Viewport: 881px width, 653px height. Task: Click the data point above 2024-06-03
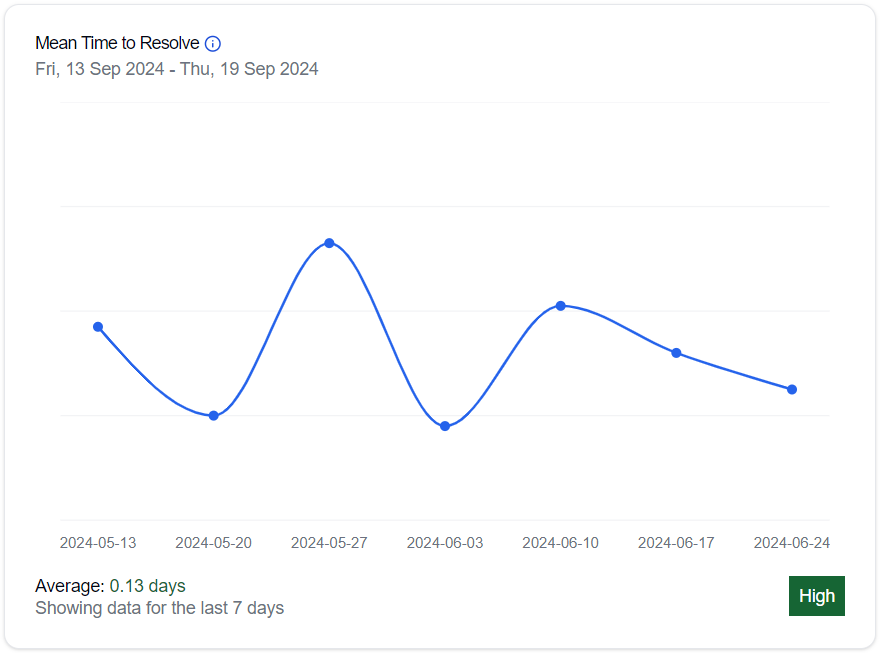(445, 427)
